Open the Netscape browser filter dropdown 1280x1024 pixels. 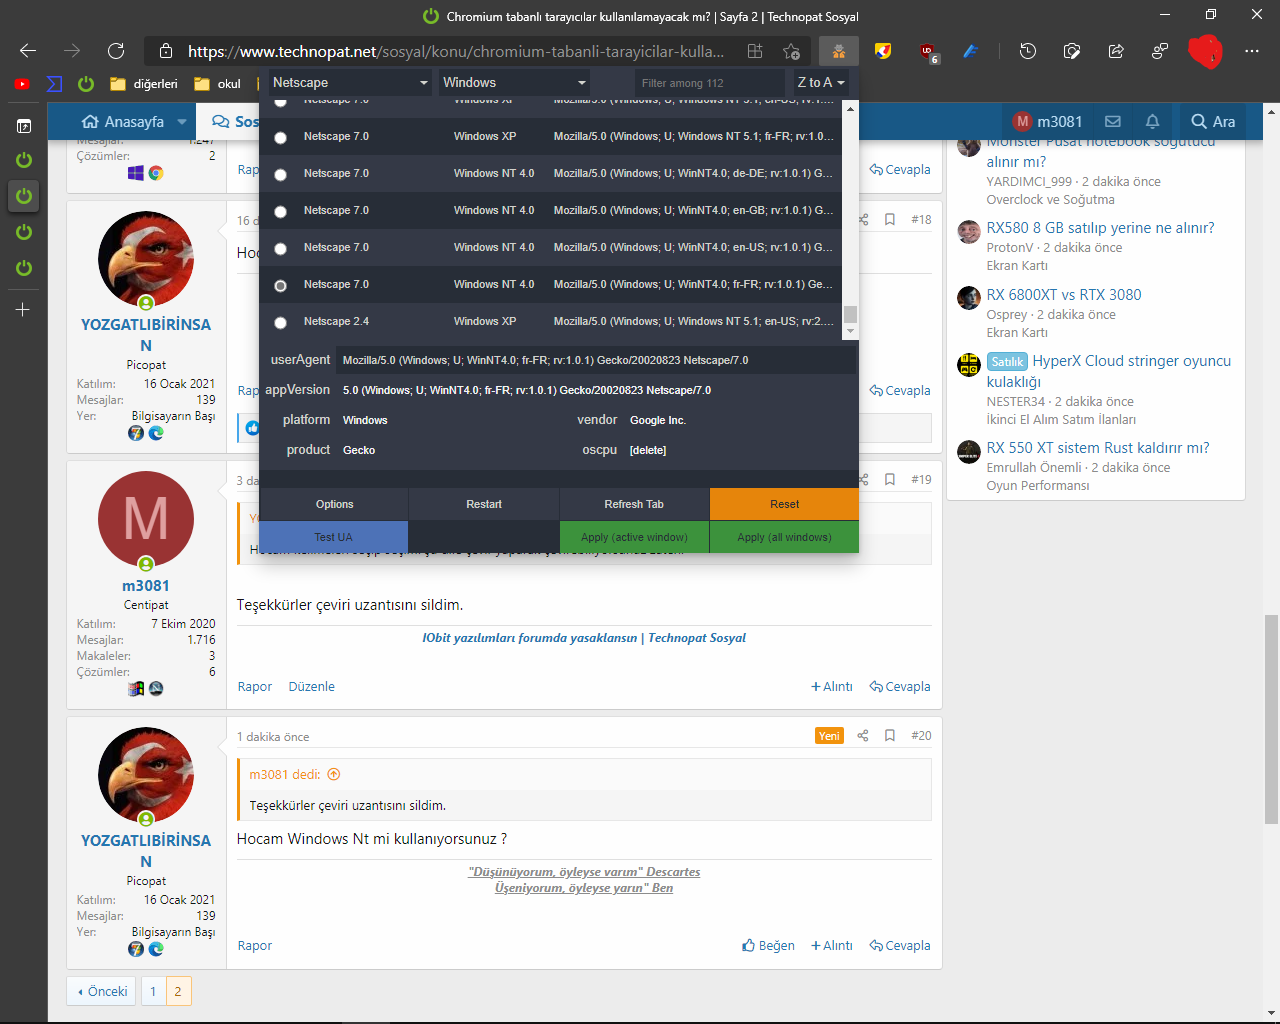[x=350, y=83]
